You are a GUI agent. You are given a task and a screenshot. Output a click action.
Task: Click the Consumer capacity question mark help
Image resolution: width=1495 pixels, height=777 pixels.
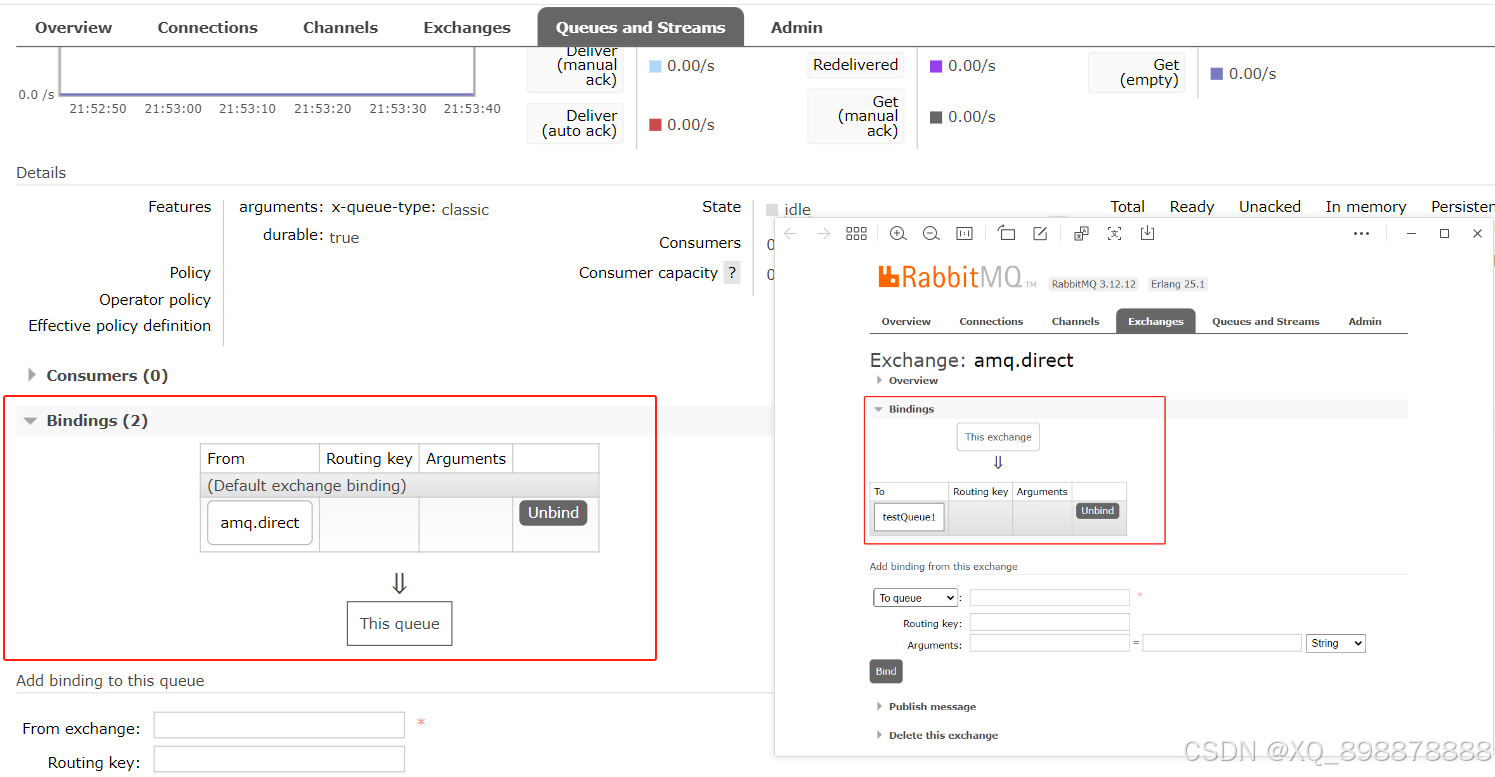tap(732, 273)
